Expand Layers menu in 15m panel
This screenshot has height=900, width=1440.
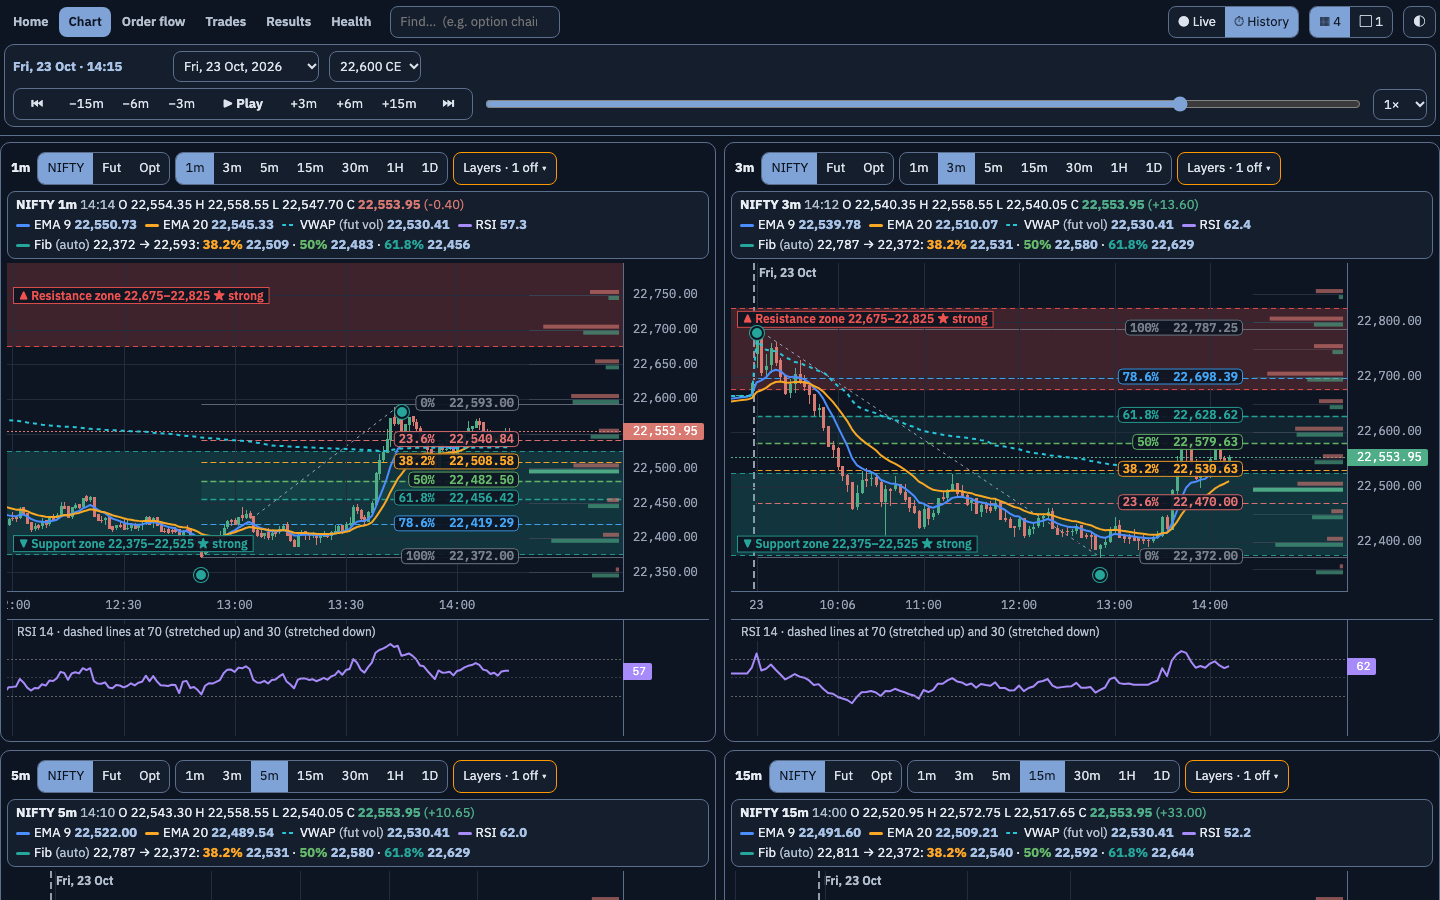click(1237, 776)
